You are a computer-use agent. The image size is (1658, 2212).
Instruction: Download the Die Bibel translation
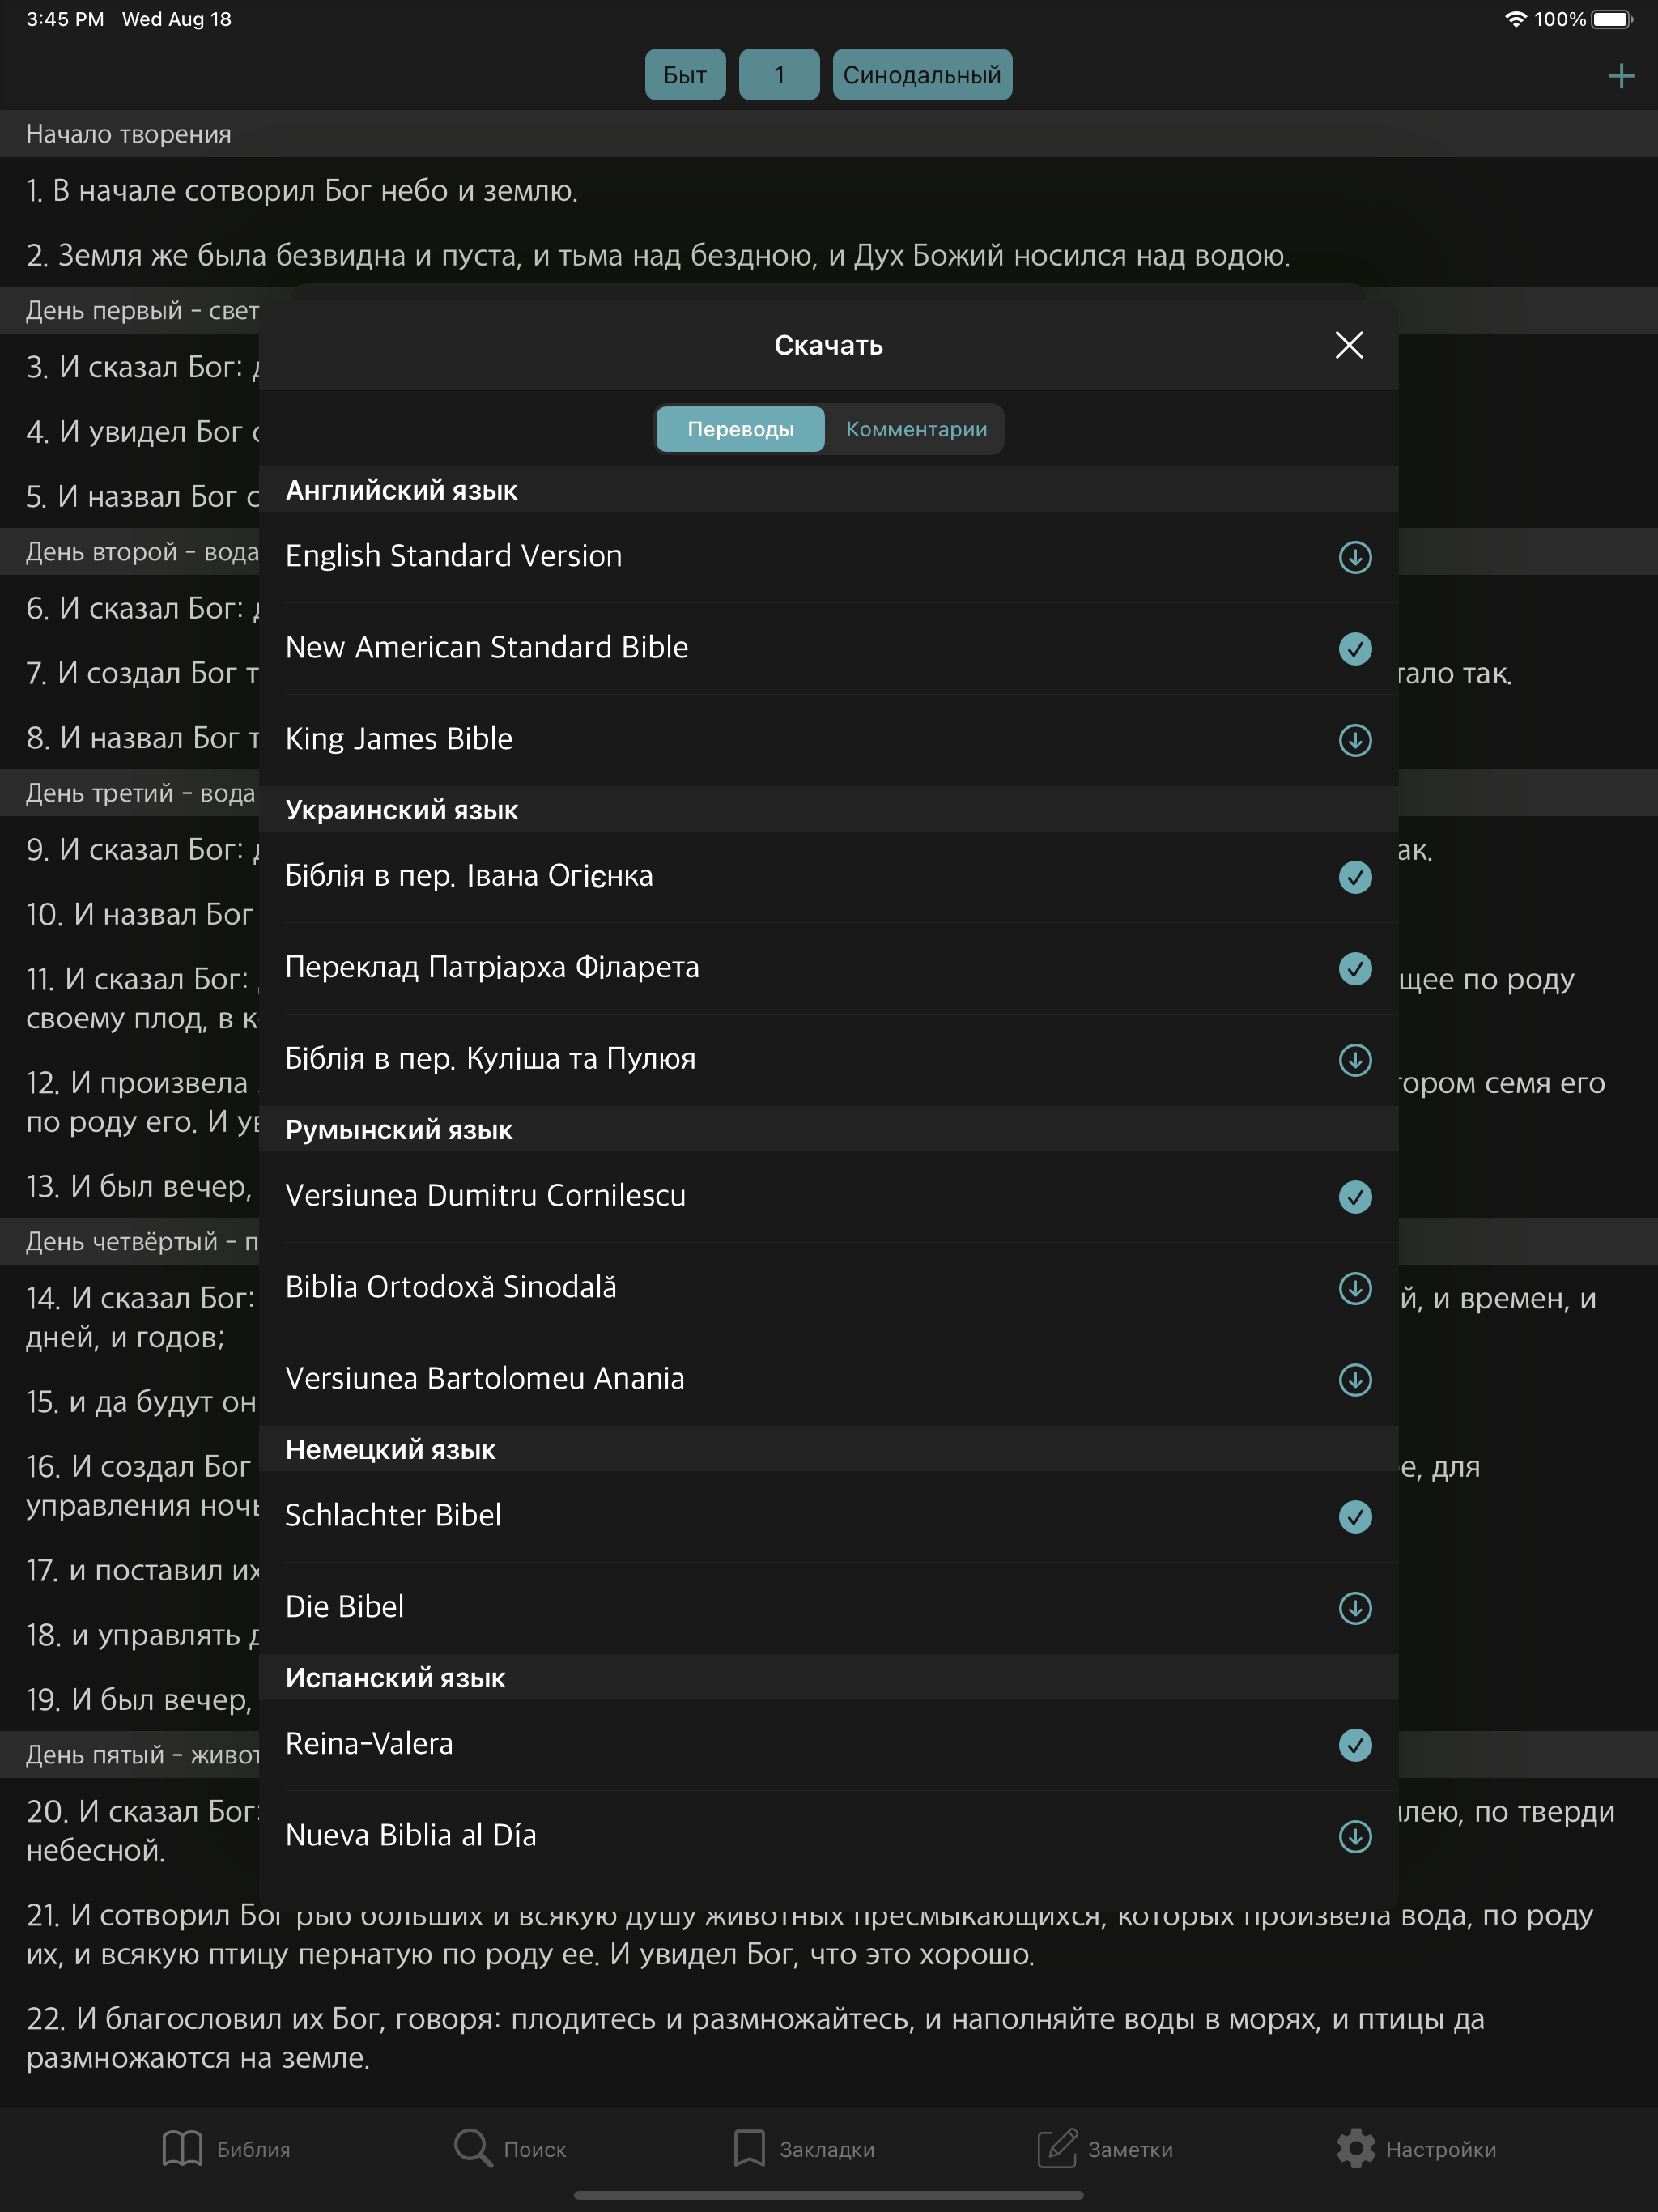[1354, 1608]
